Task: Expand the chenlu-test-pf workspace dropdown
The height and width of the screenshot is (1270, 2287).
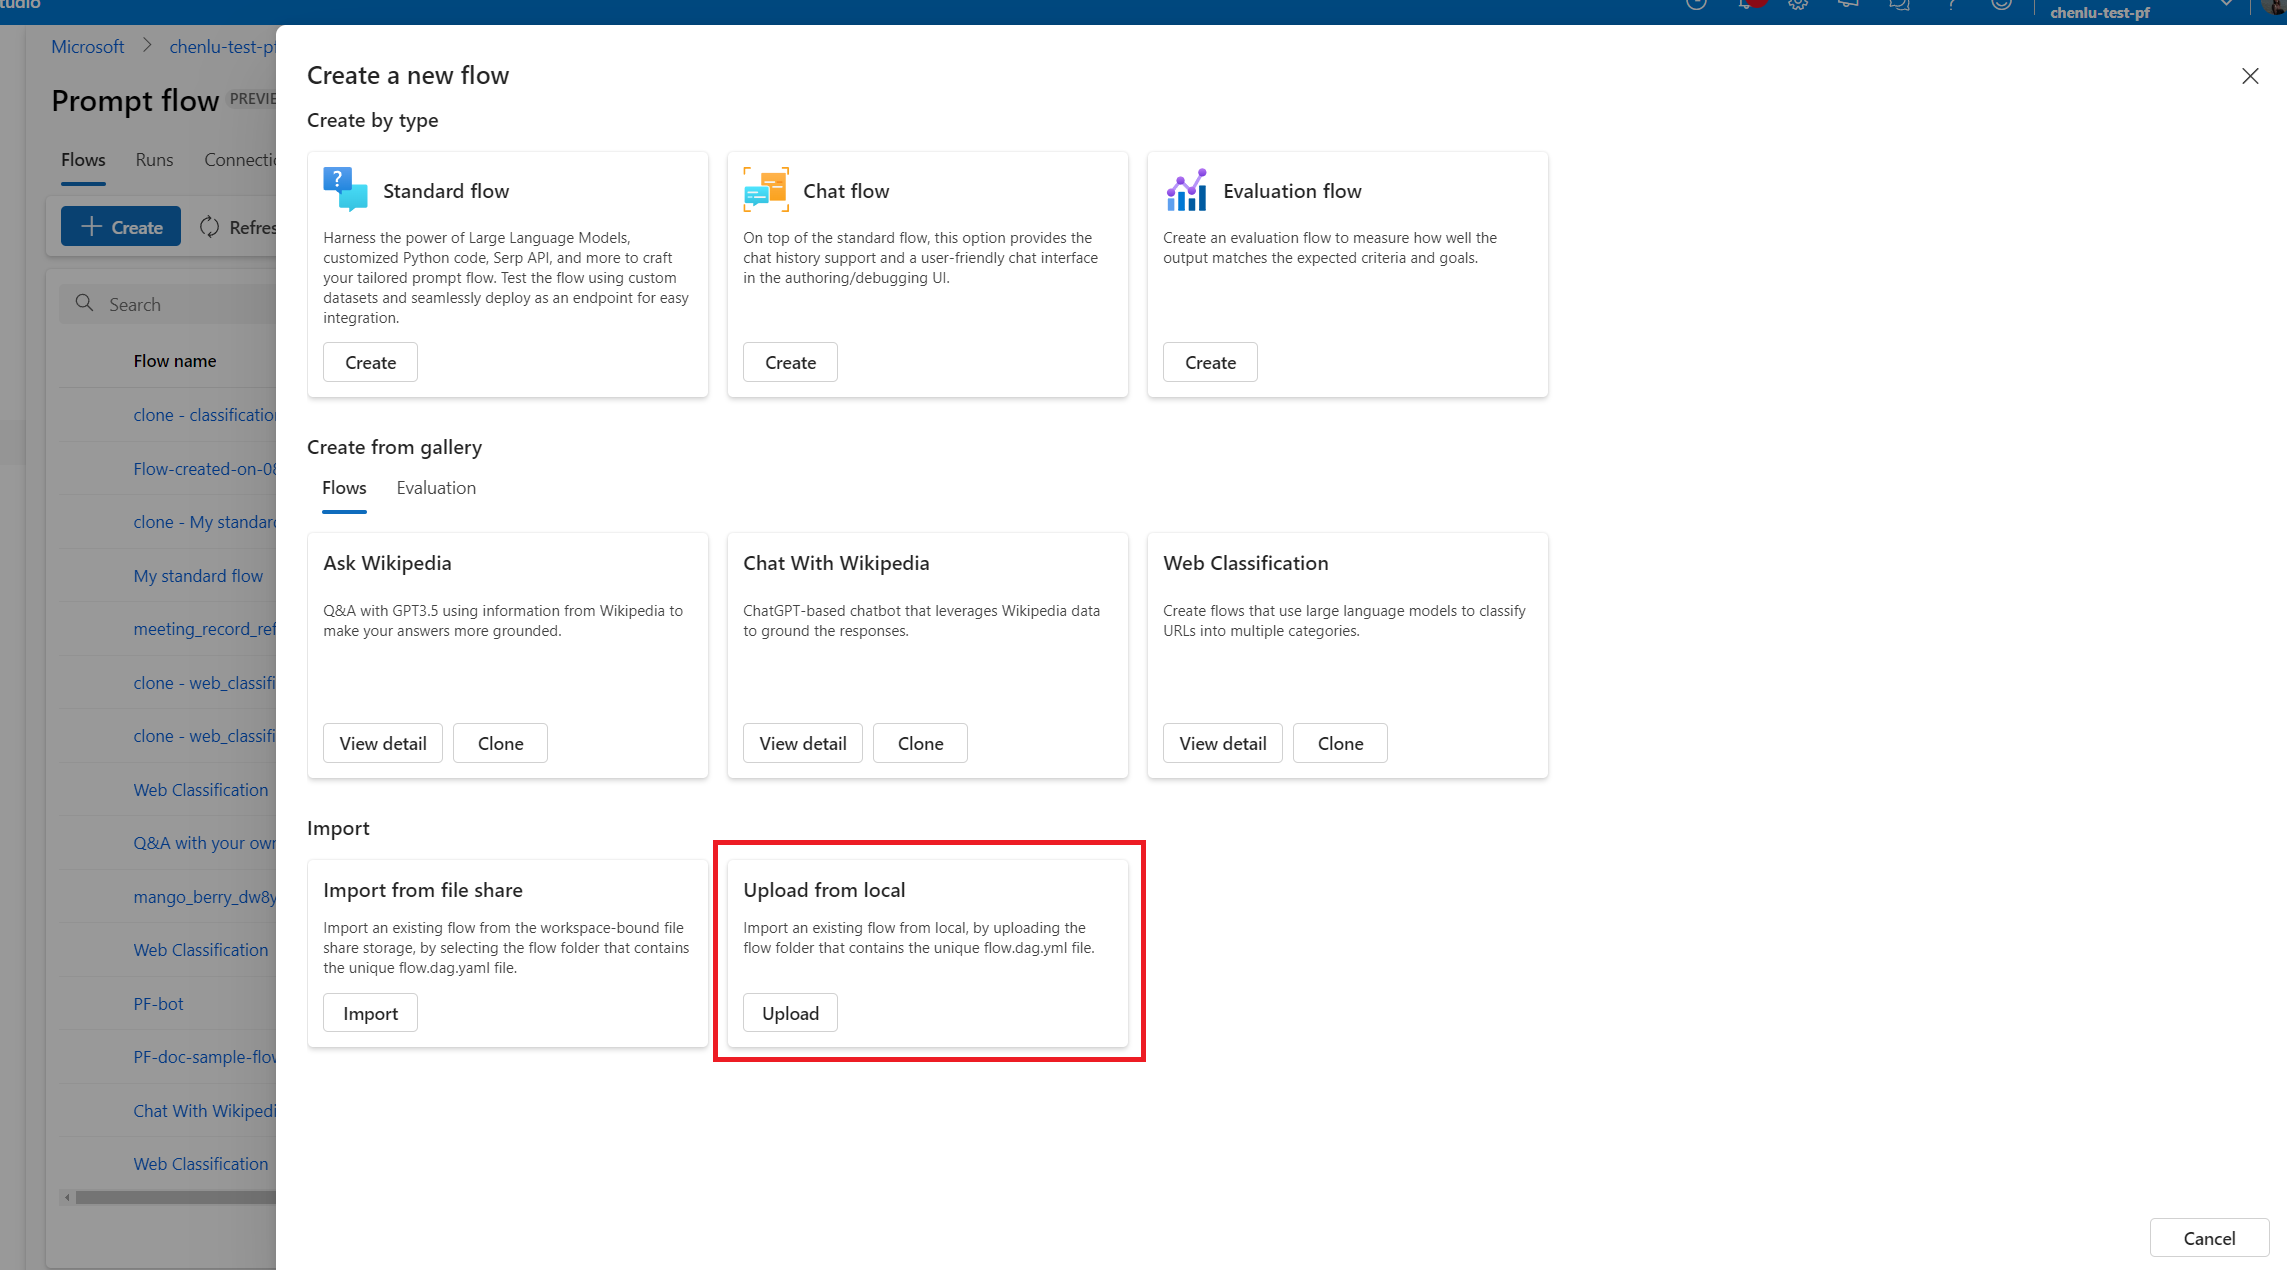Action: pos(2226,5)
